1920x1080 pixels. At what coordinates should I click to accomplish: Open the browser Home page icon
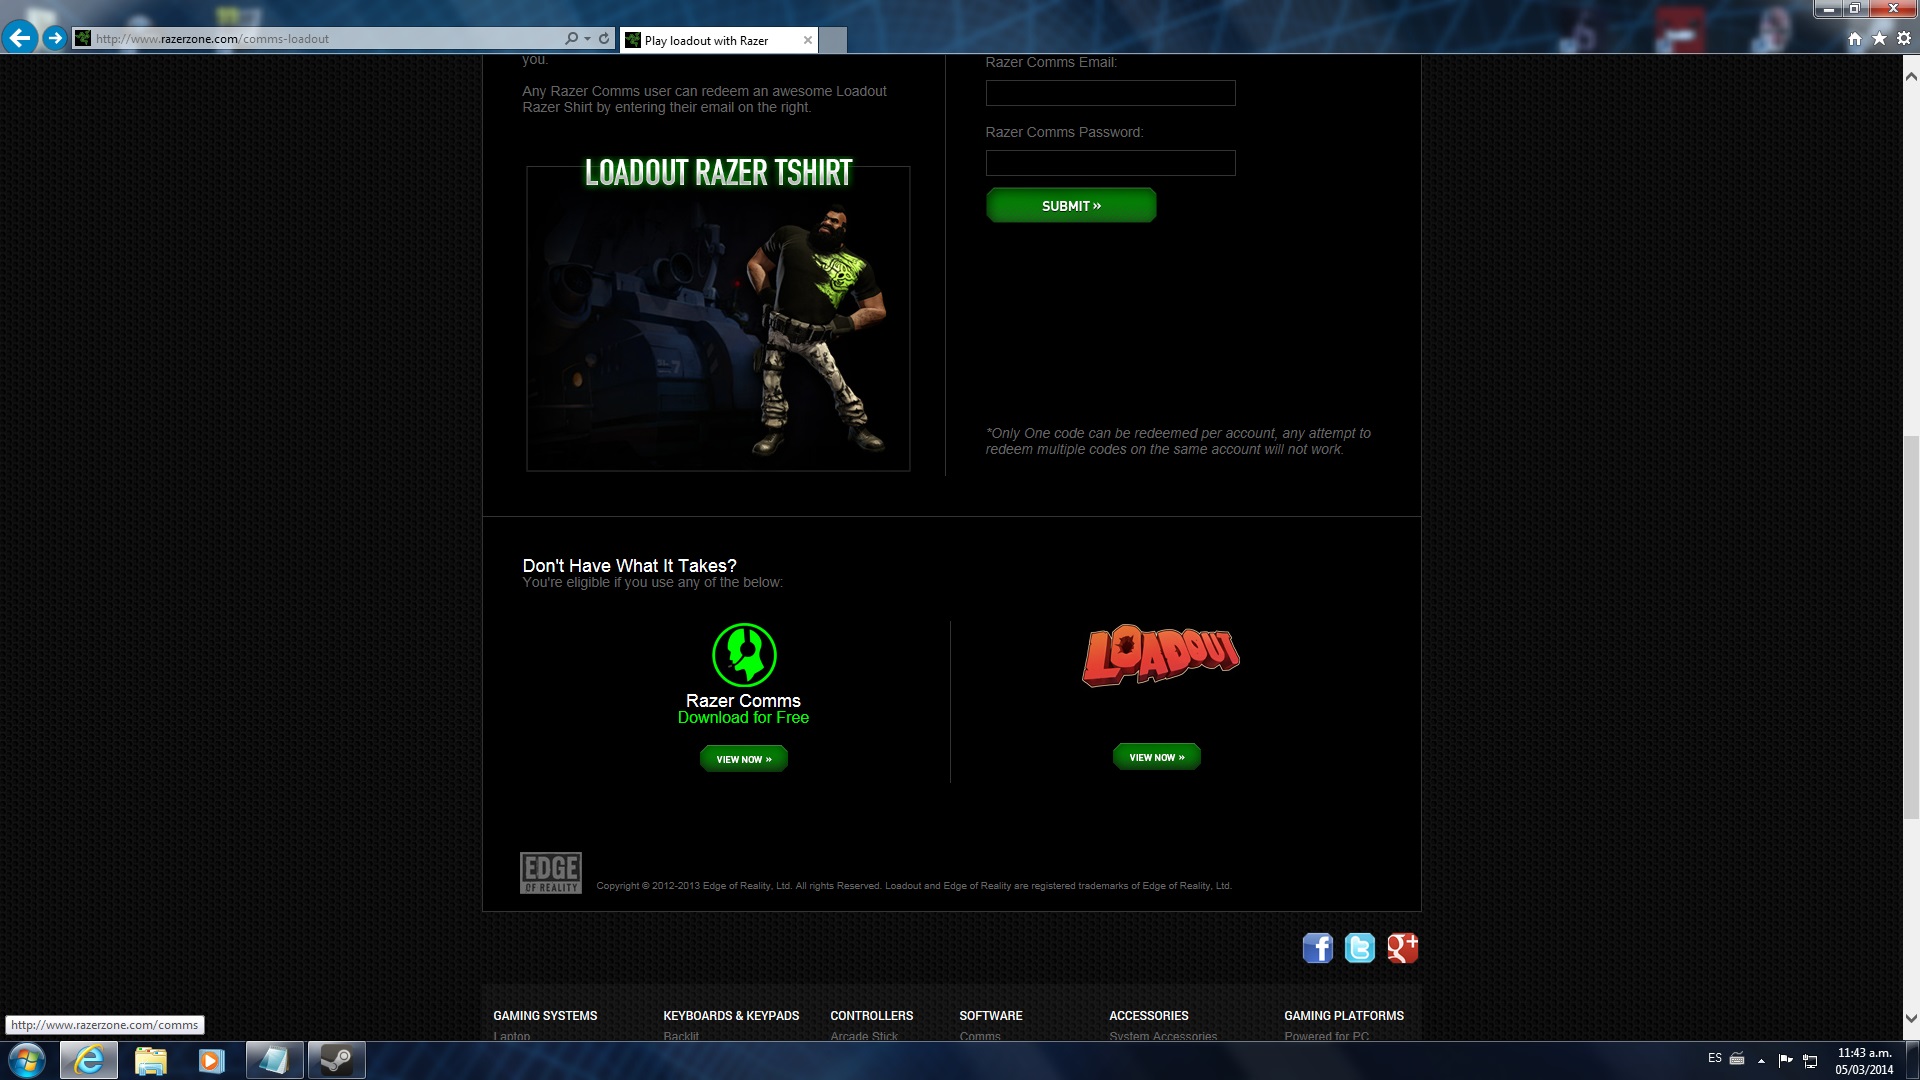pos(1855,39)
